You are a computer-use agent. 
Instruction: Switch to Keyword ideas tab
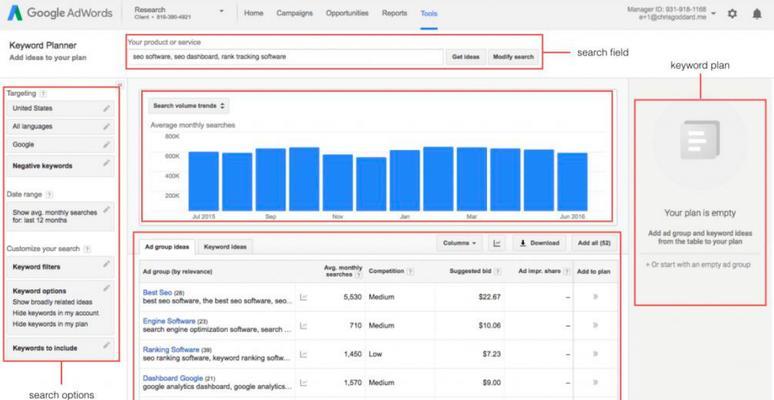[225, 246]
